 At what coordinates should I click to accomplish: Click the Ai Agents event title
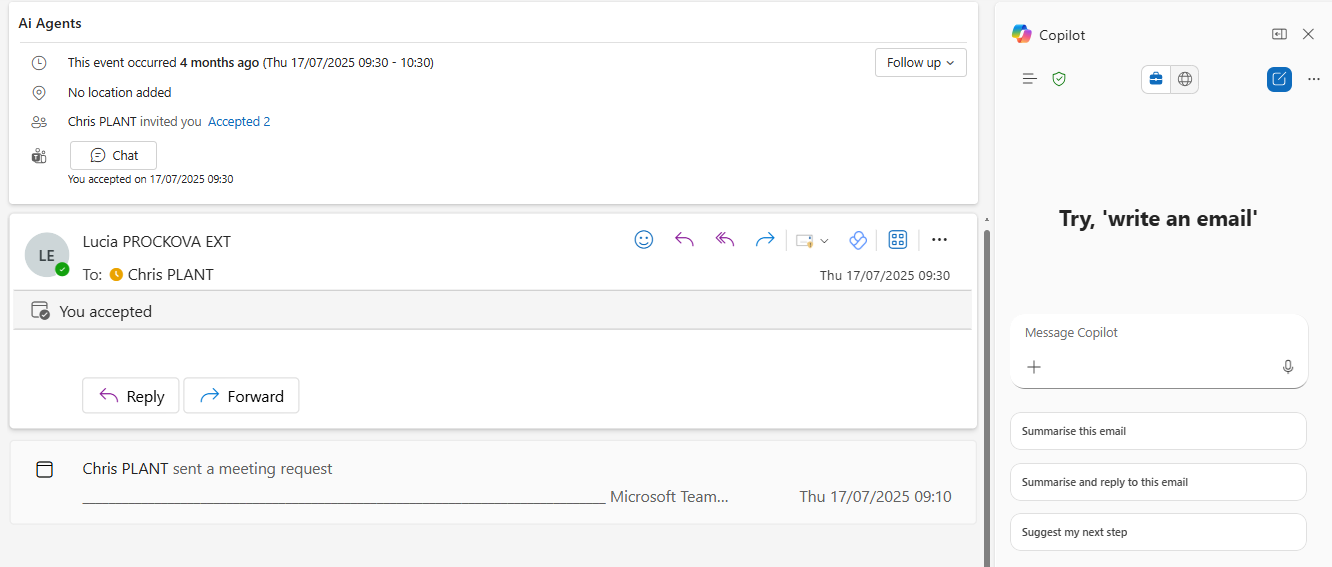(x=50, y=23)
